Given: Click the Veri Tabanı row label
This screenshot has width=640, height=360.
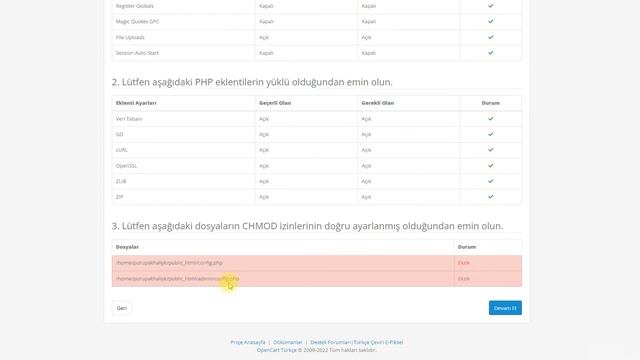Looking at the screenshot, I should pyautogui.click(x=129, y=119).
